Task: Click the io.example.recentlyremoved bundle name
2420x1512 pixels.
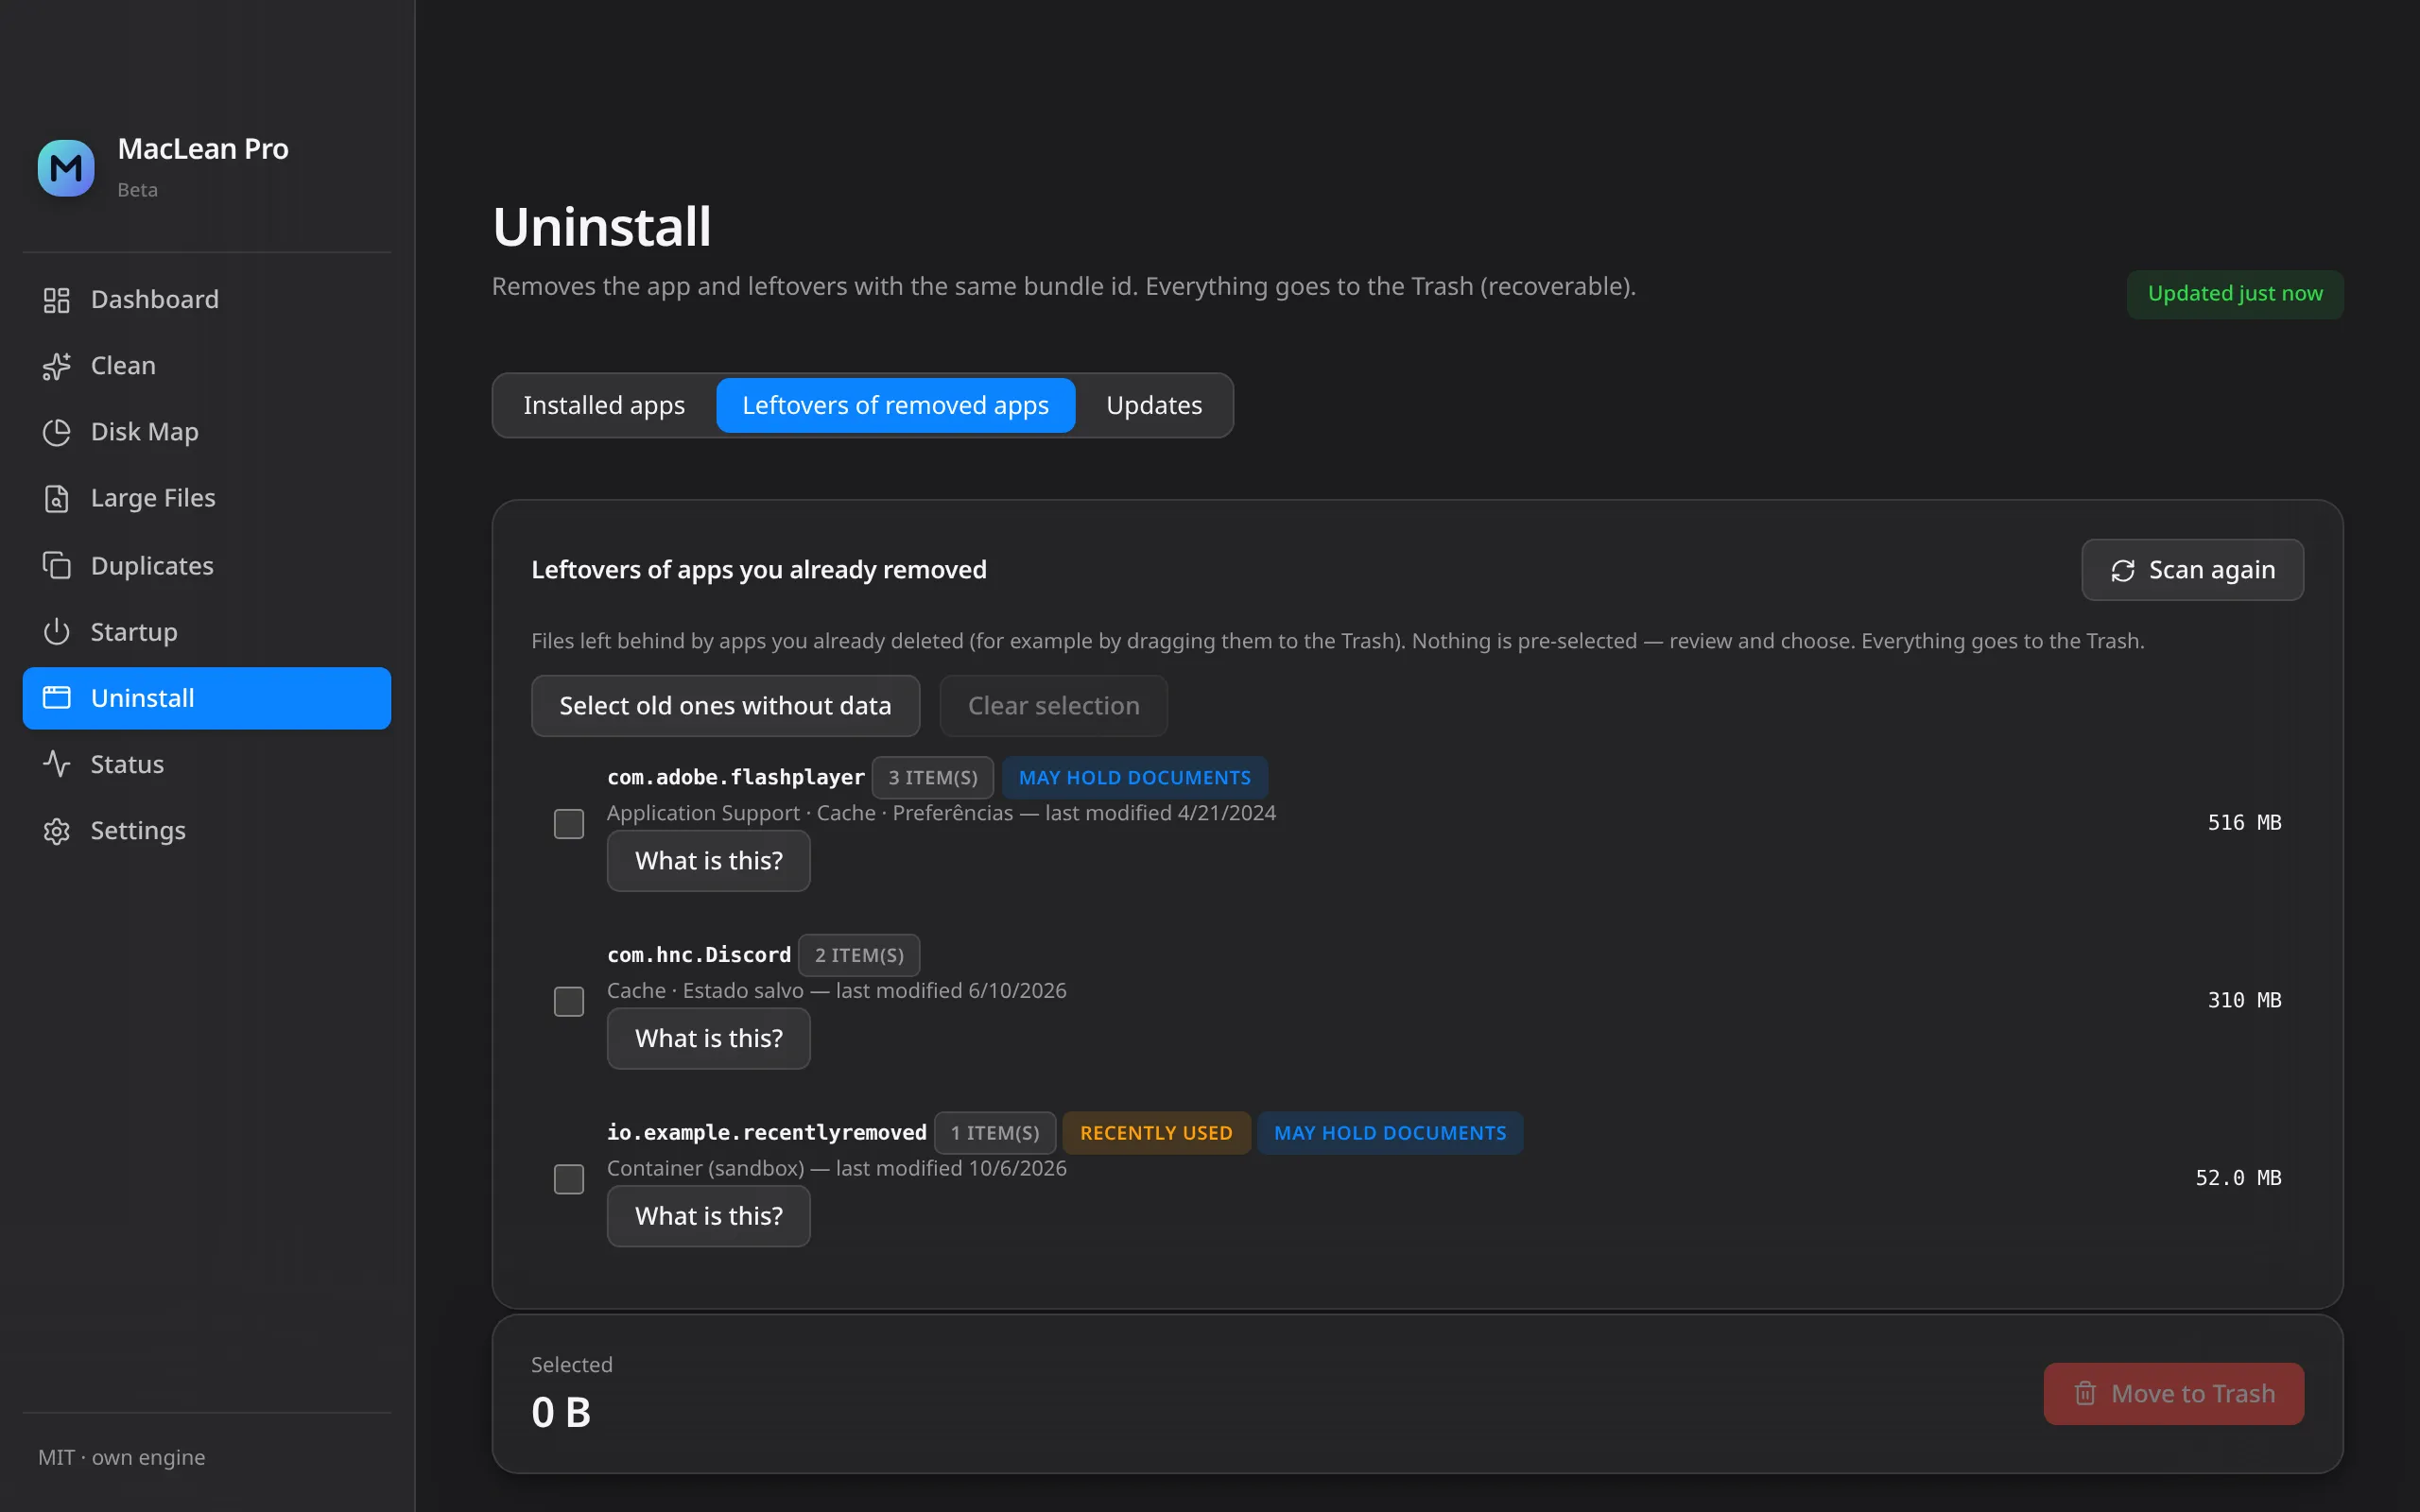Action: (x=767, y=1132)
